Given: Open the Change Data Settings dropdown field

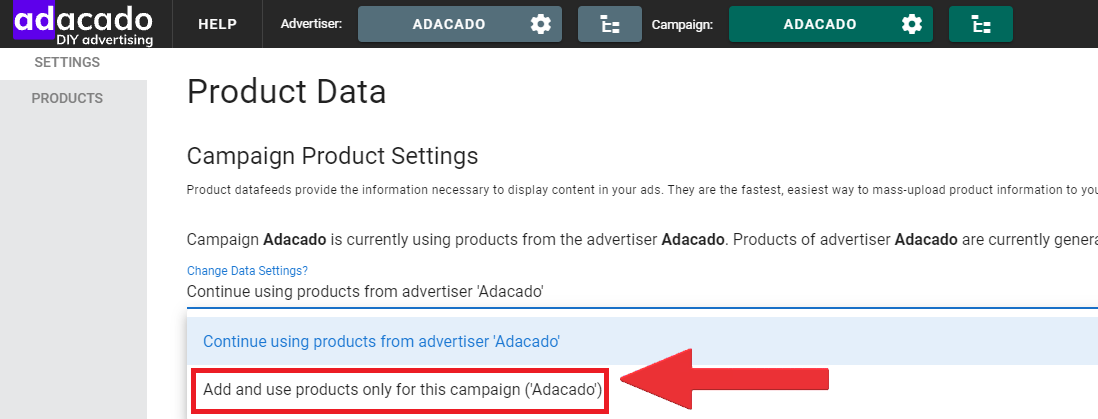Looking at the screenshot, I should click(642, 291).
